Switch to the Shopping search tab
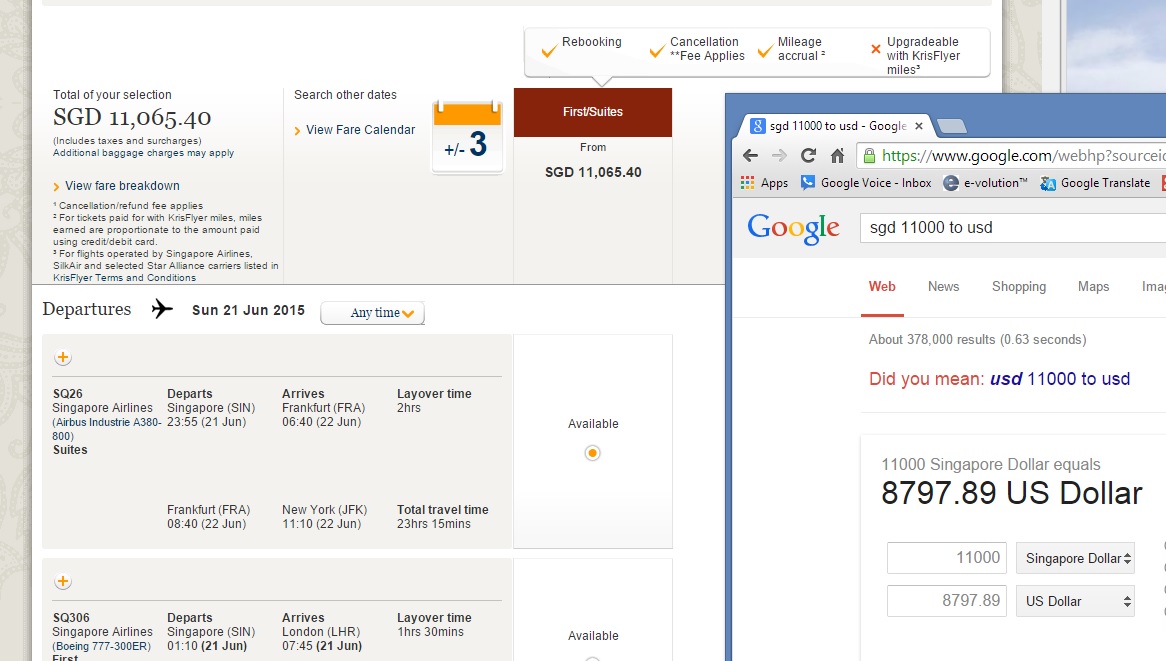1166x661 pixels. pyautogui.click(x=1018, y=287)
